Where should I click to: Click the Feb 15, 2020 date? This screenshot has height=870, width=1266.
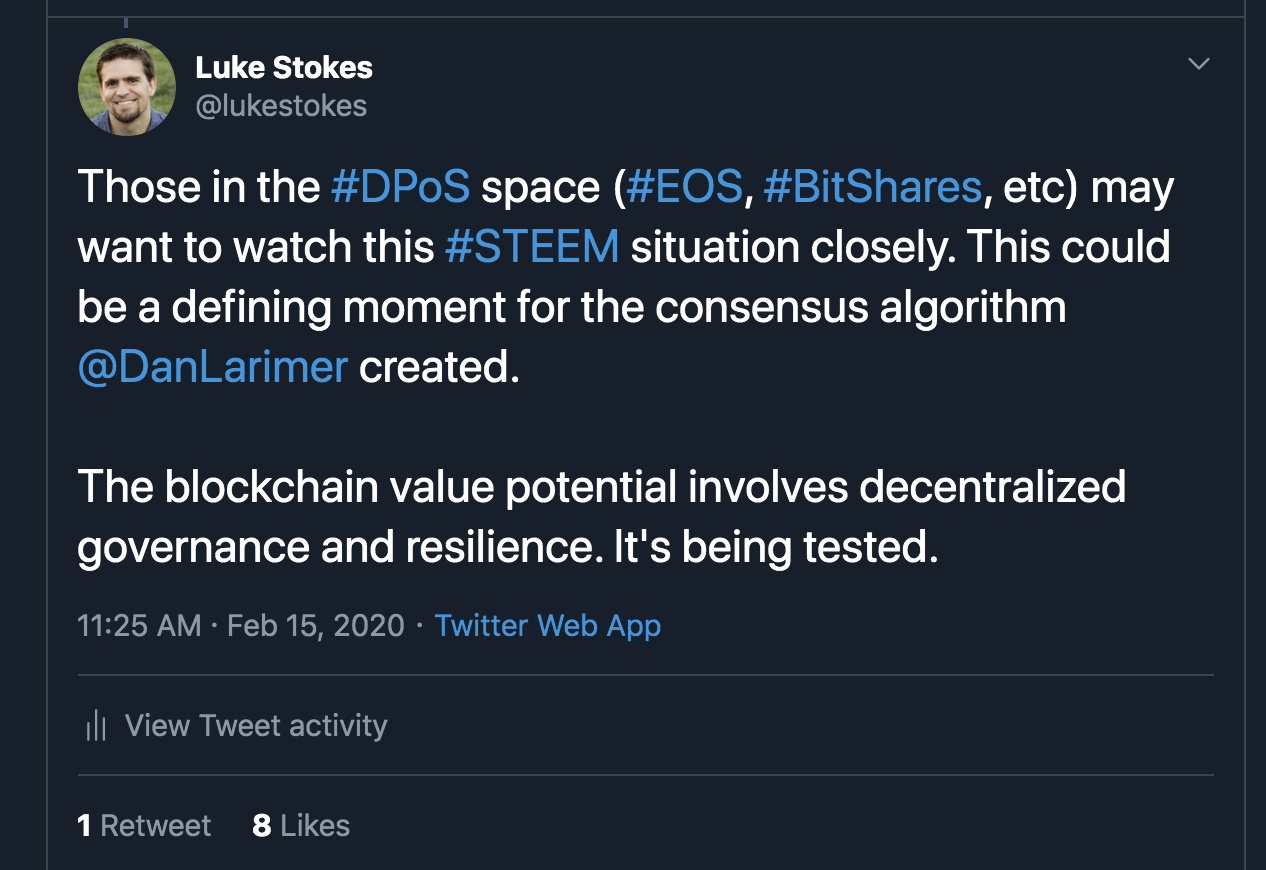pos(315,626)
